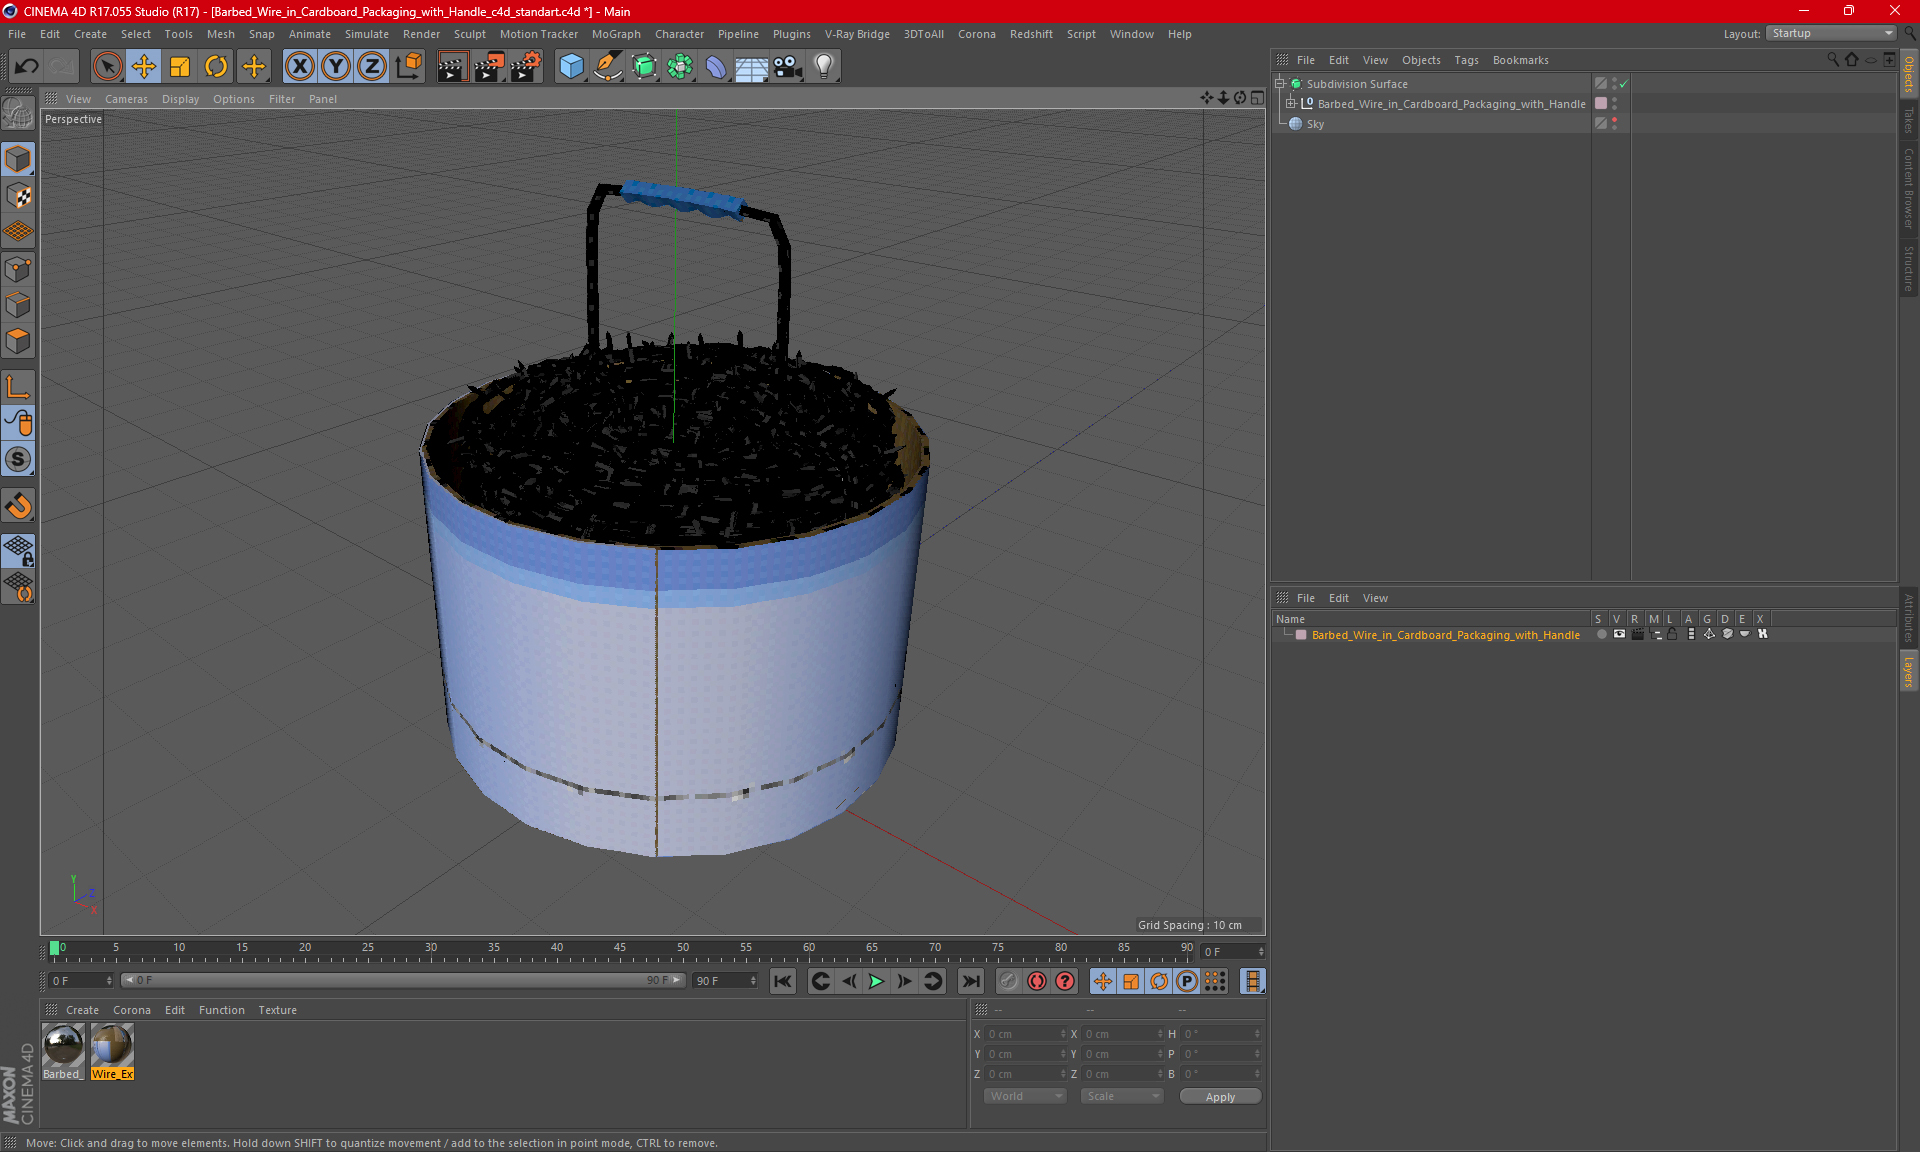The image size is (1920, 1152).
Task: Add a Cube primitive object
Action: pyautogui.click(x=571, y=67)
